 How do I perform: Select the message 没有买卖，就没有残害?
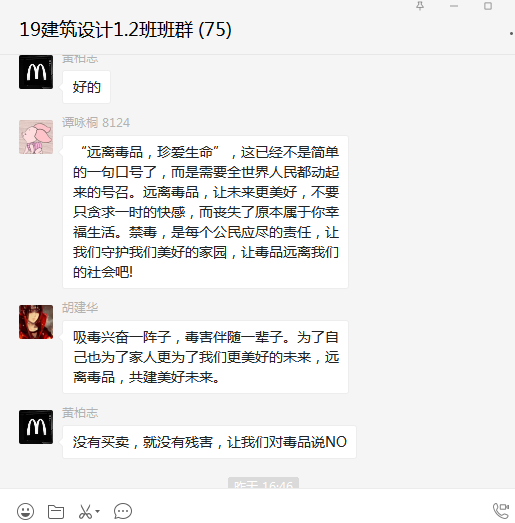point(209,442)
